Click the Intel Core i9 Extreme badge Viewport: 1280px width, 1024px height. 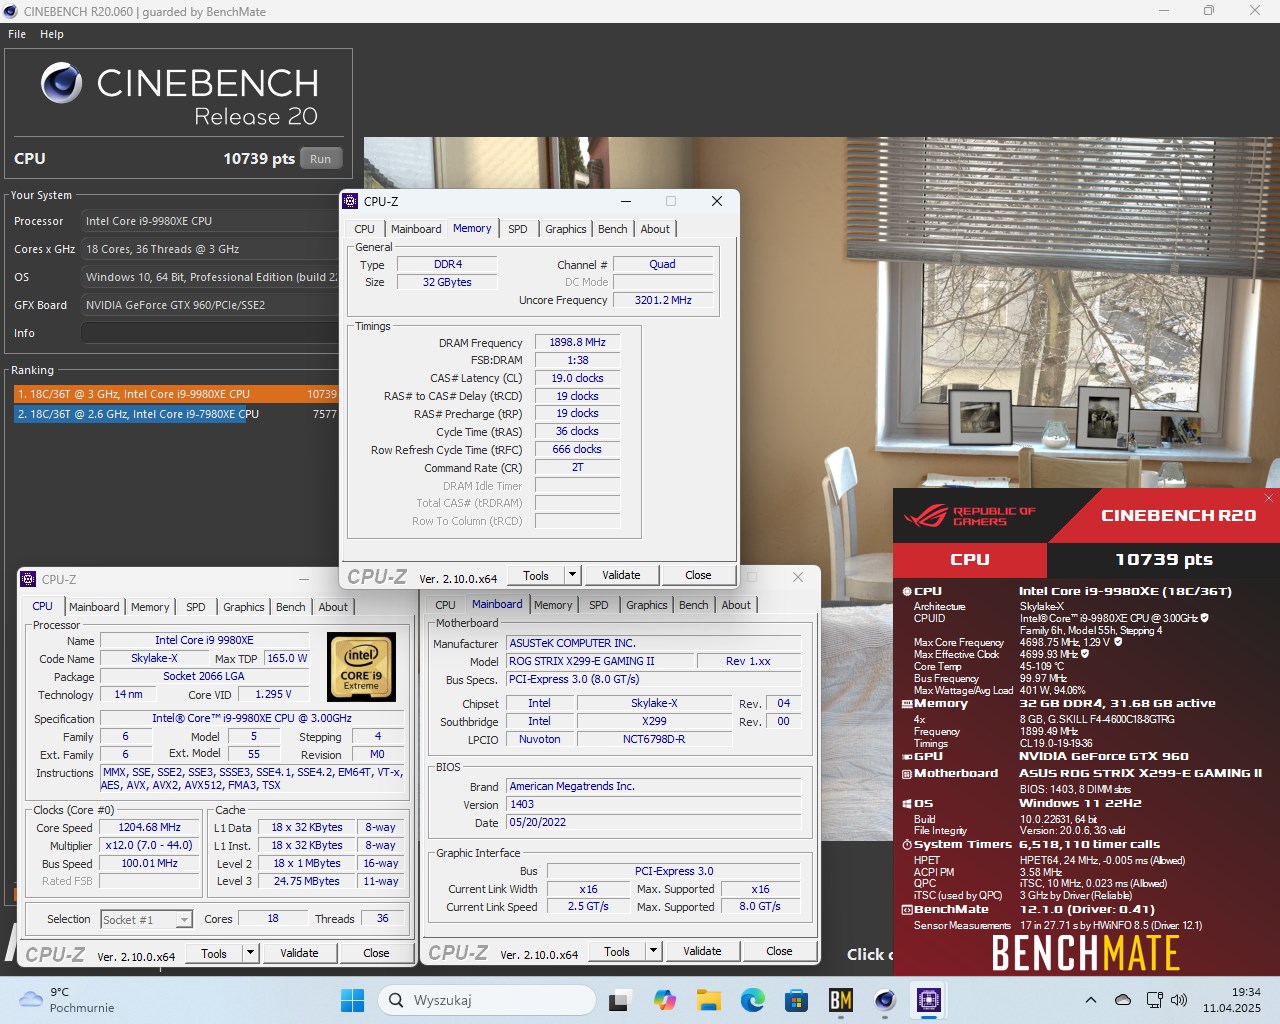tap(361, 666)
